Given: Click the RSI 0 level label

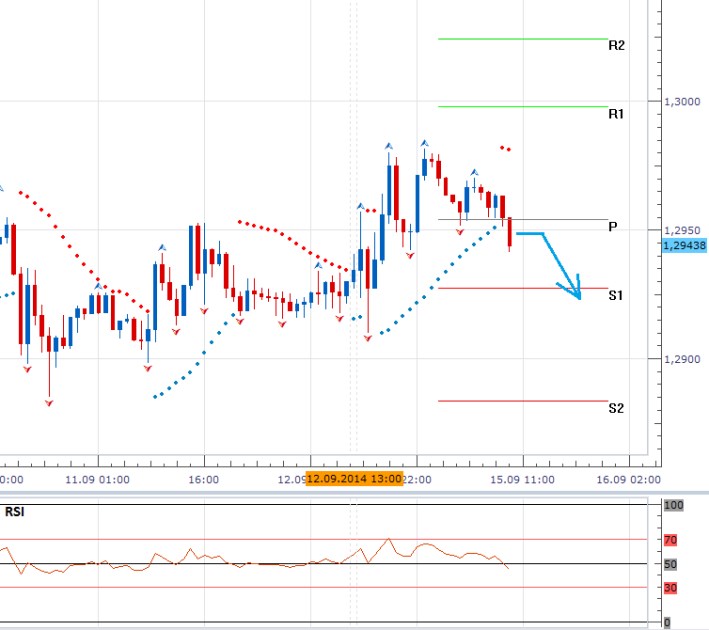Looking at the screenshot, I should tap(667, 622).
